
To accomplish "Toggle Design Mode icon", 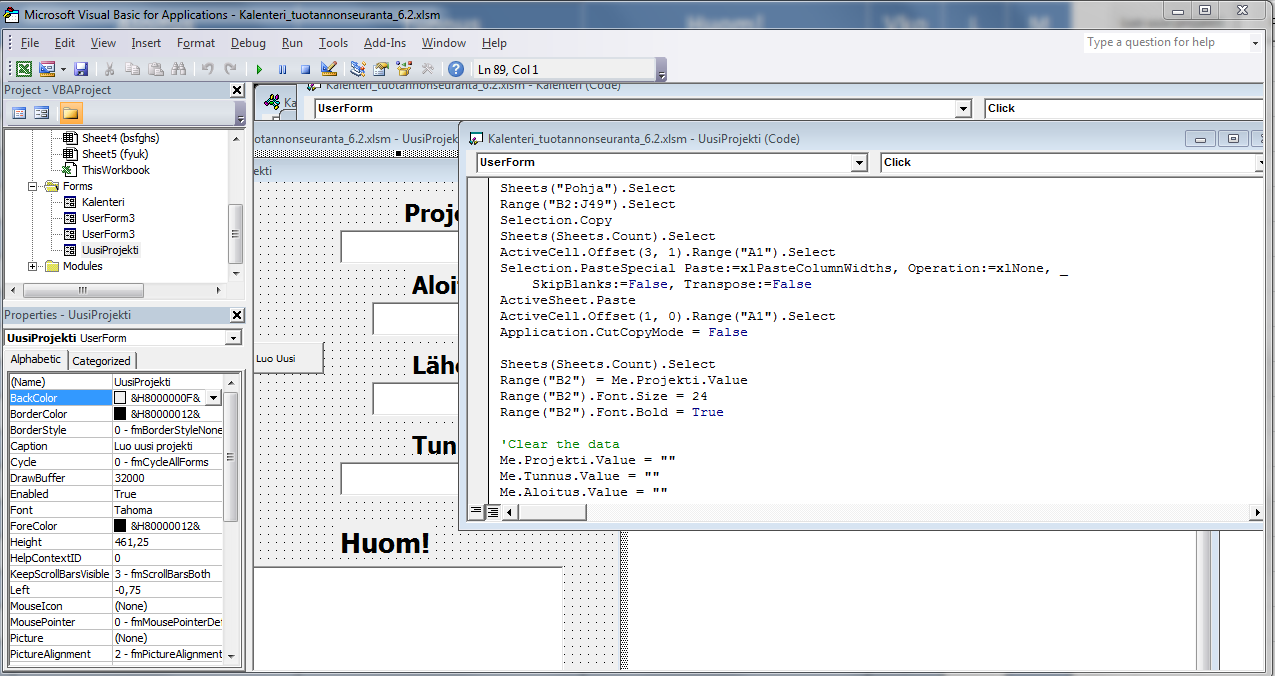I will click(x=328, y=69).
